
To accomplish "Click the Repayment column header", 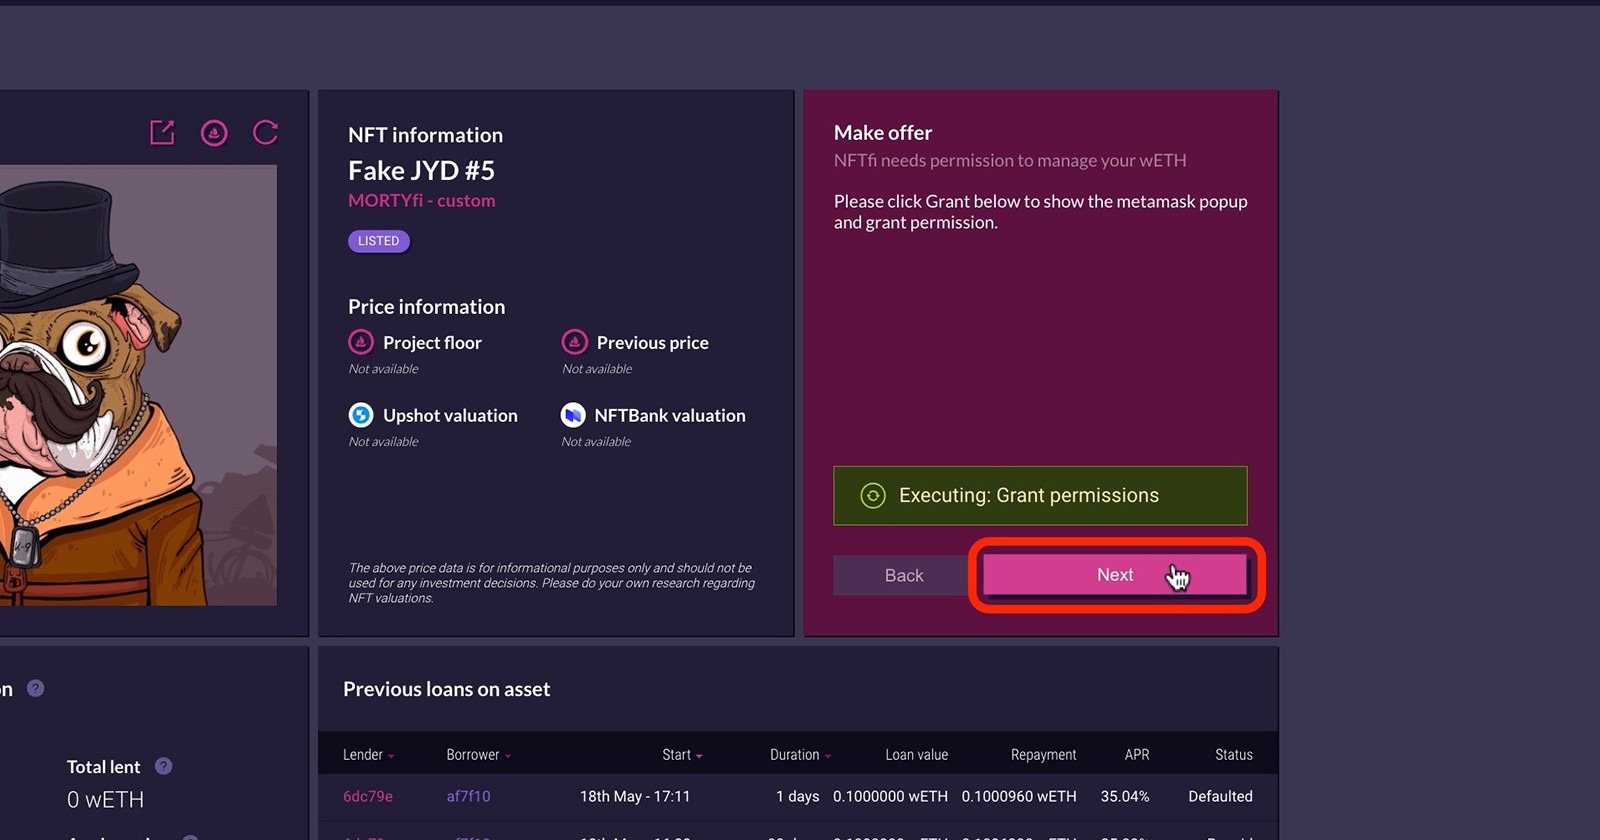I will 1043,755.
